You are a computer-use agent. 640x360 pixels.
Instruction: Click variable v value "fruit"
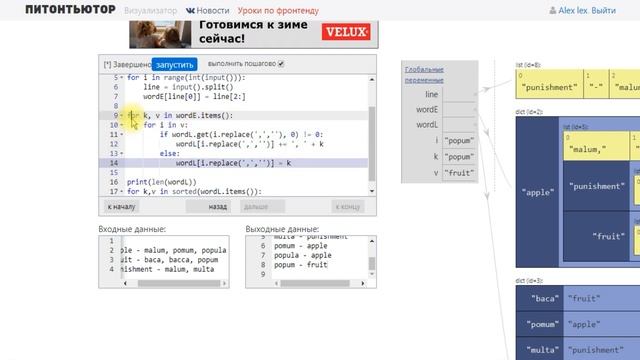coord(459,173)
